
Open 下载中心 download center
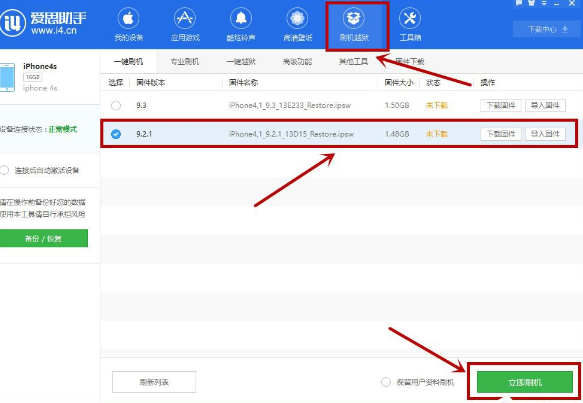547,29
